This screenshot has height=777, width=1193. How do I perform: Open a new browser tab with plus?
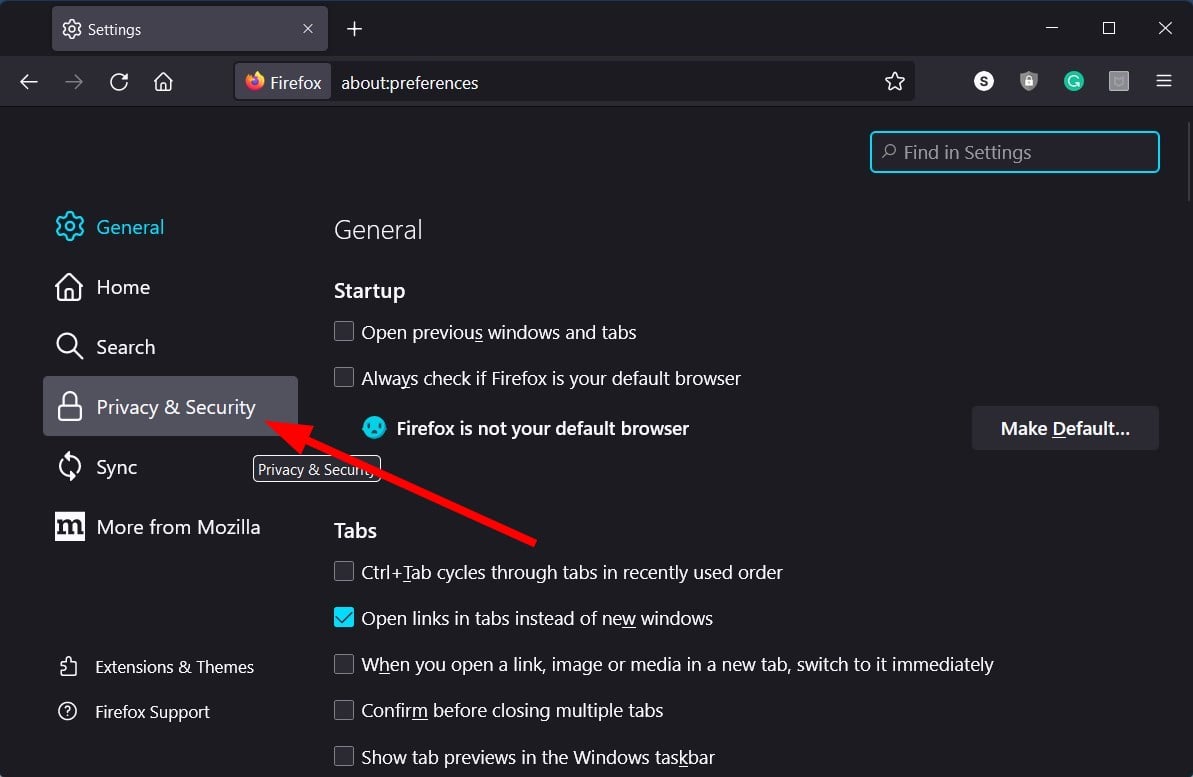[x=354, y=29]
